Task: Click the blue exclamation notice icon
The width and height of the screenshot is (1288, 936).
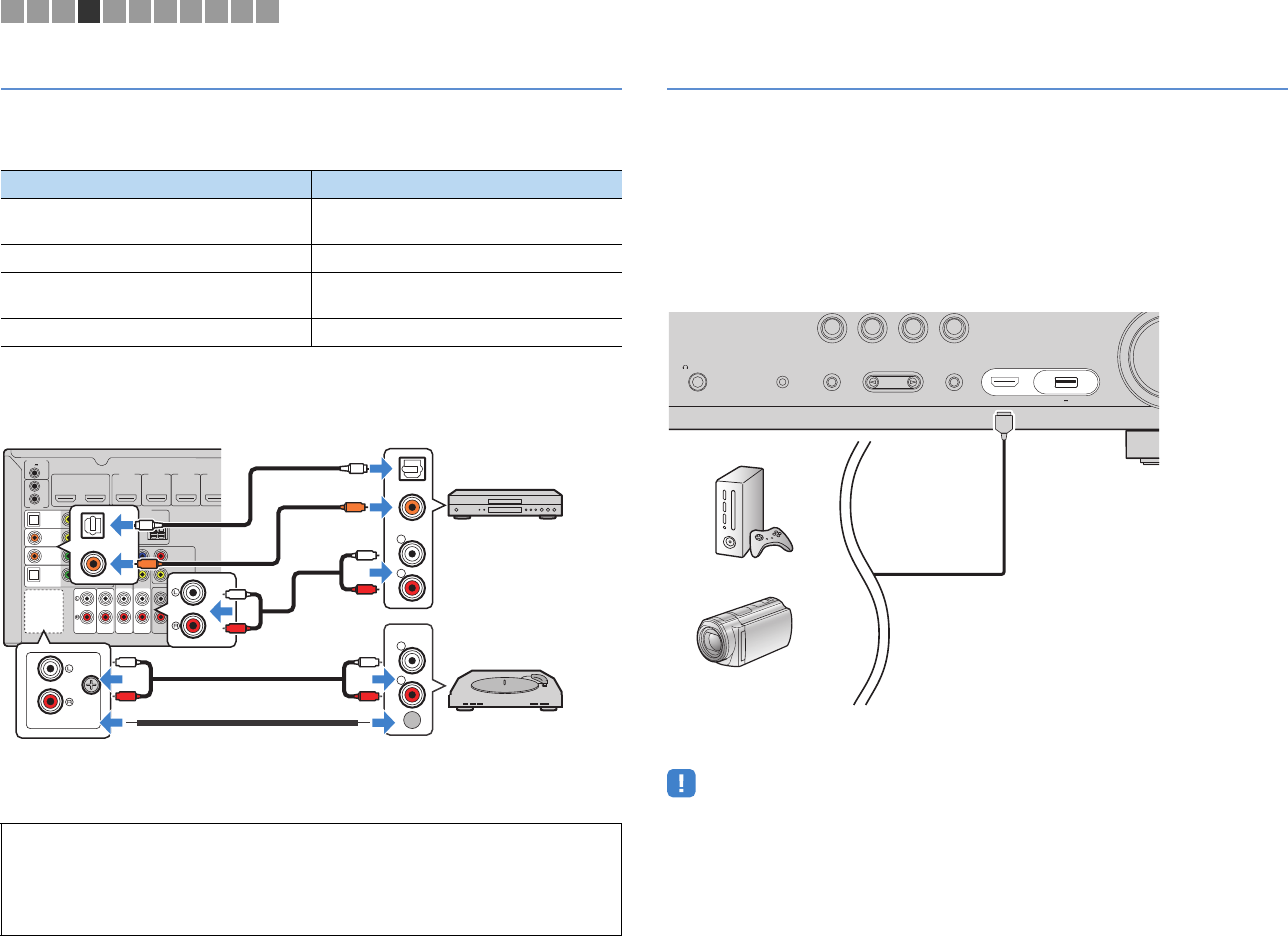Action: tap(681, 782)
